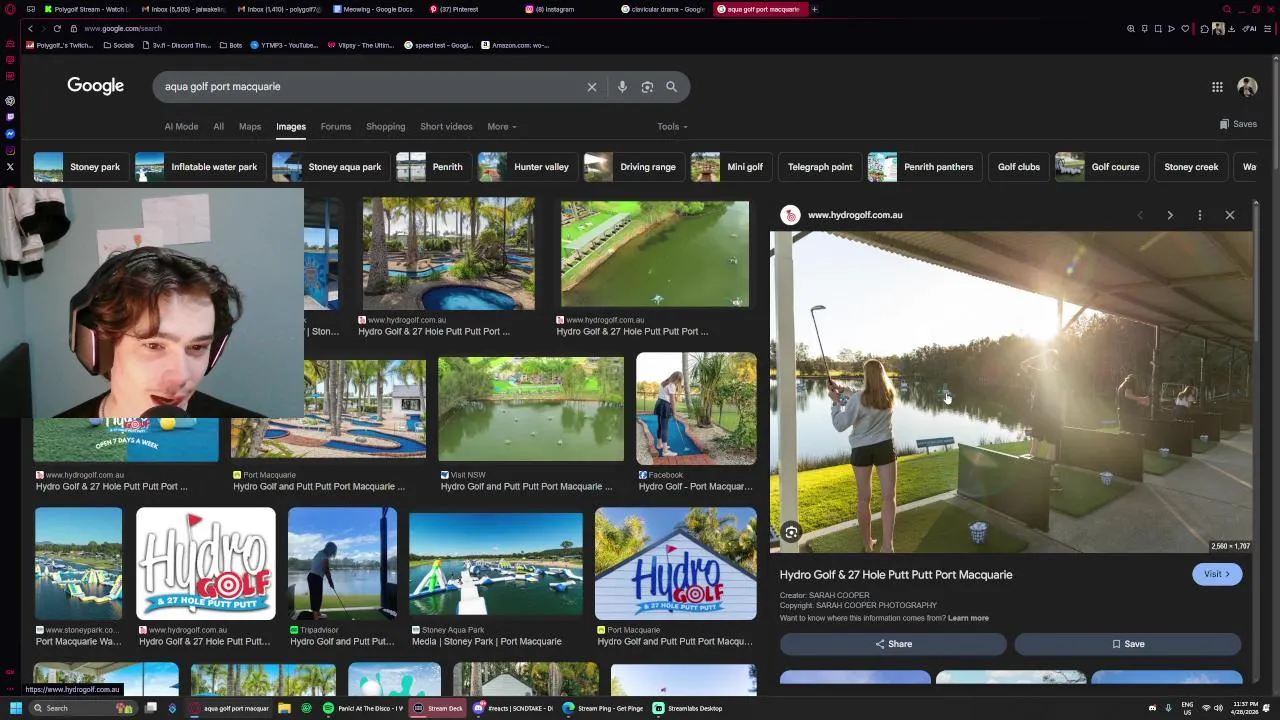This screenshot has width=1280, height=720.
Task: Search inside image with the Lens overlay icon
Action: pyautogui.click(x=791, y=533)
